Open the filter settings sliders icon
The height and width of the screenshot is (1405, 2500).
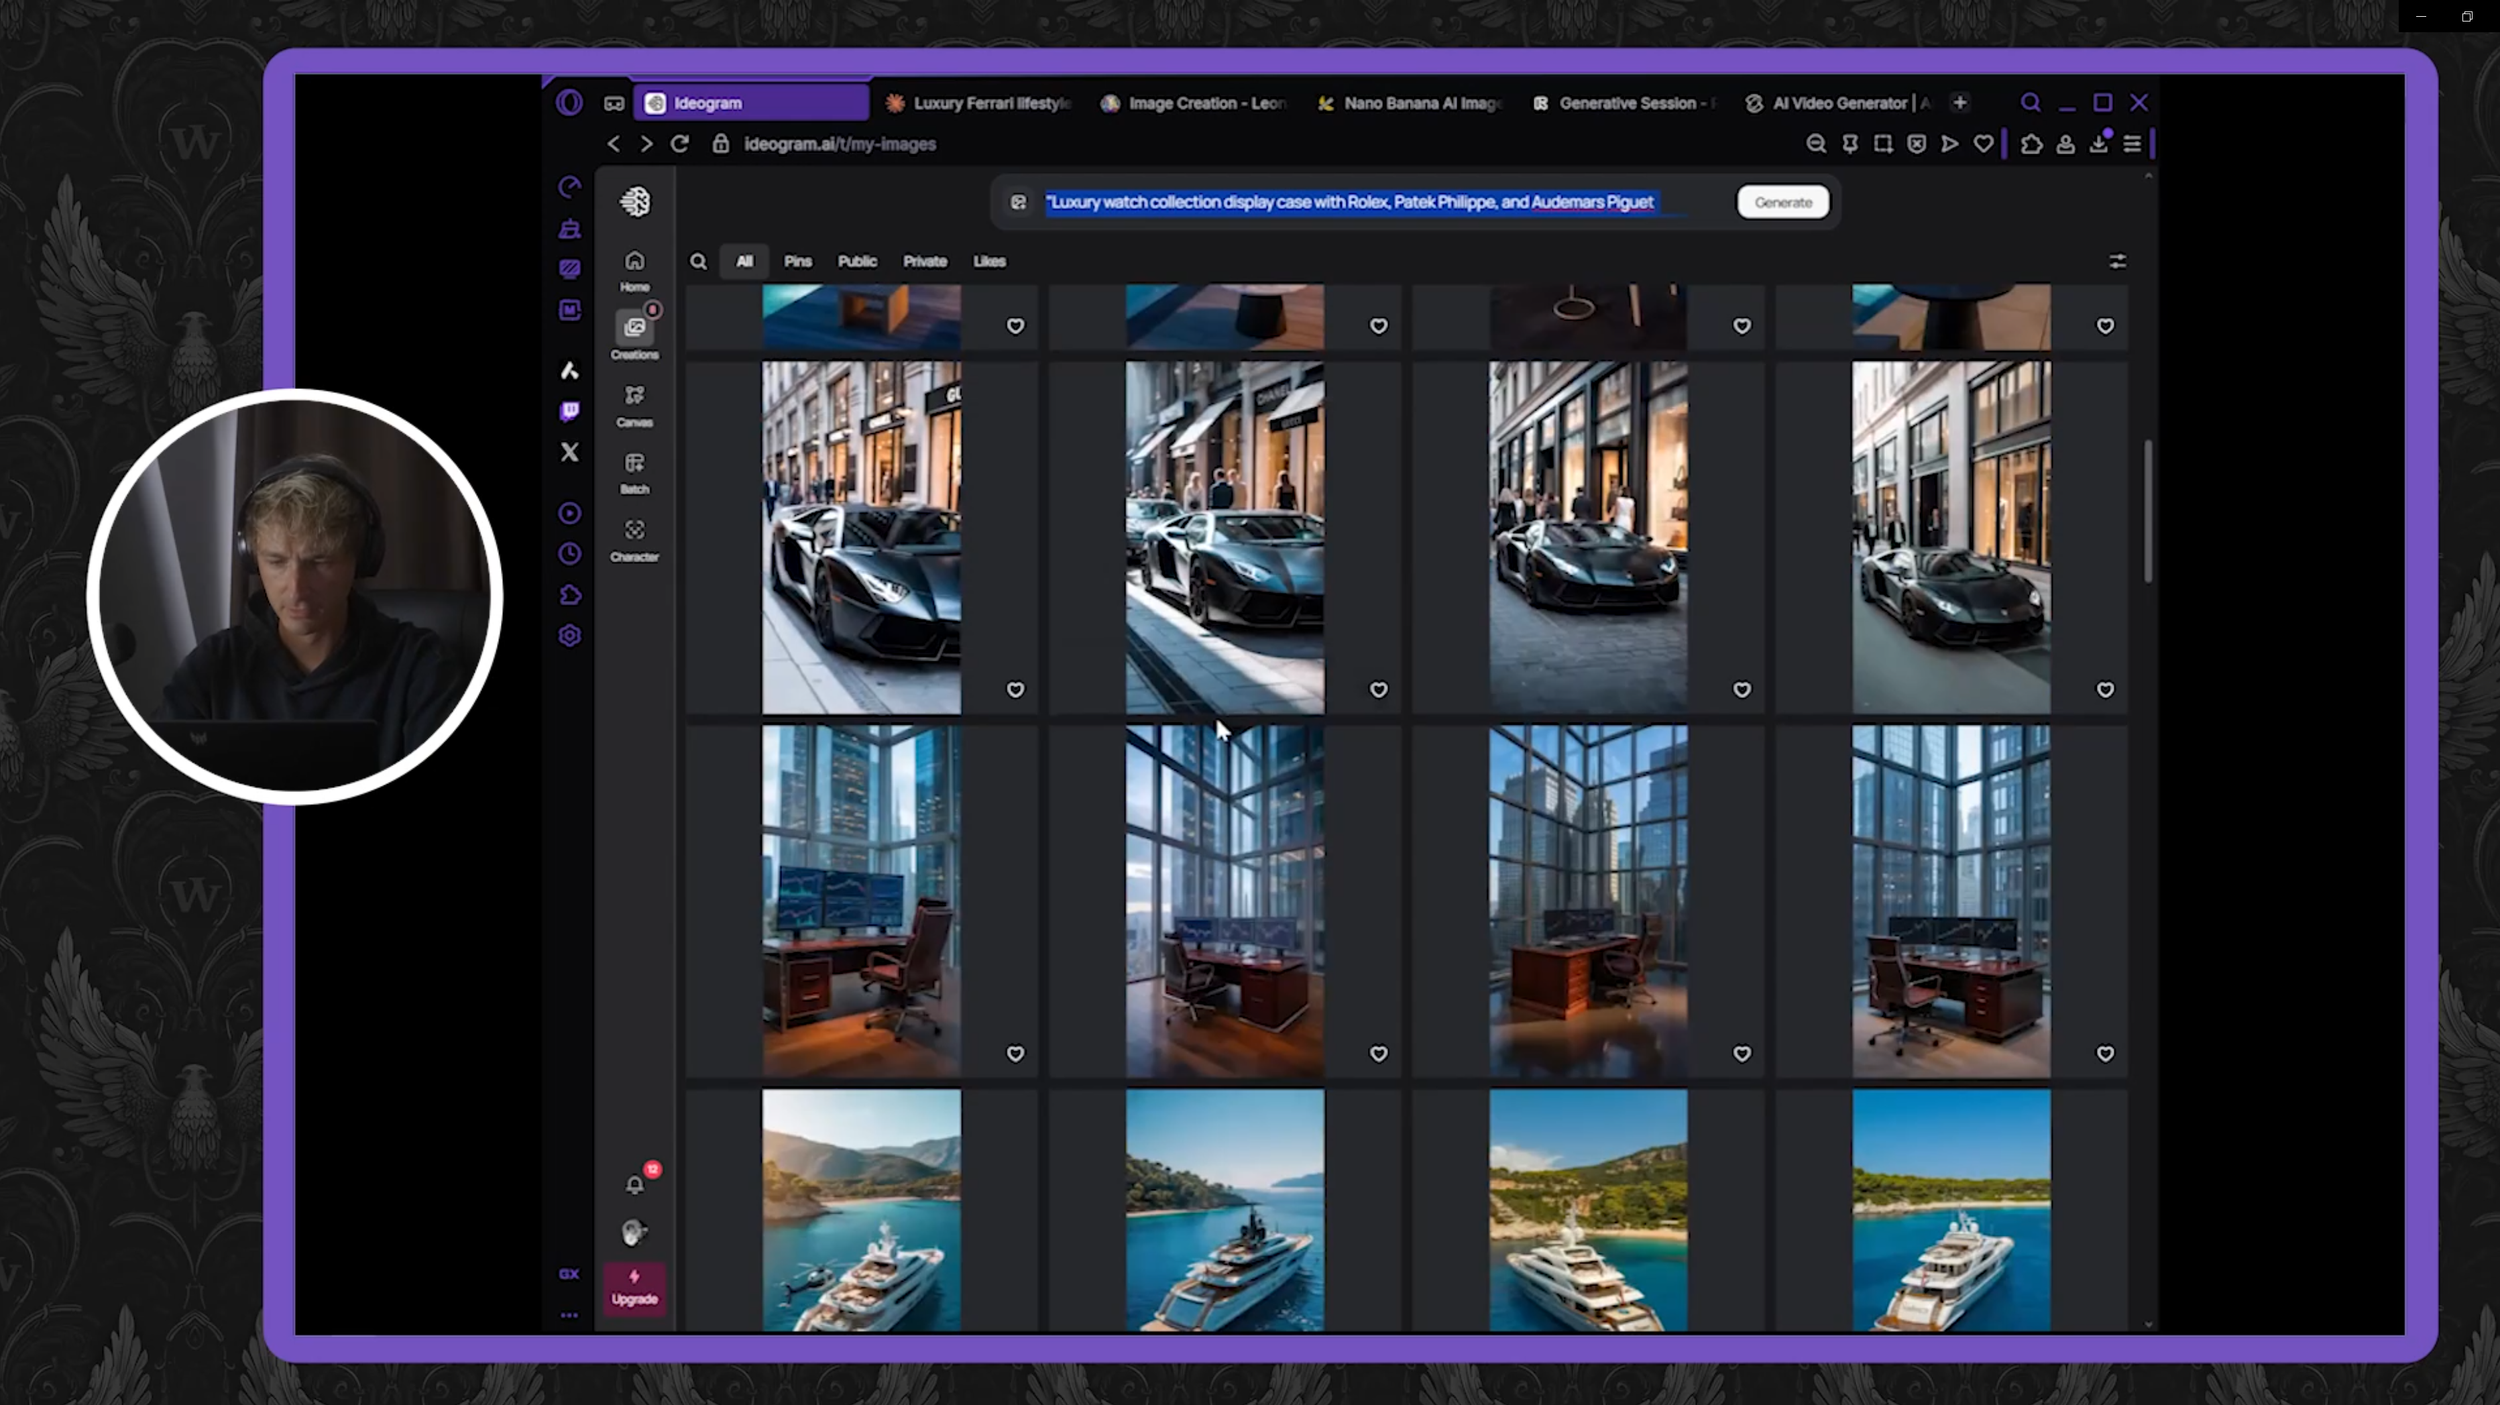(2117, 262)
